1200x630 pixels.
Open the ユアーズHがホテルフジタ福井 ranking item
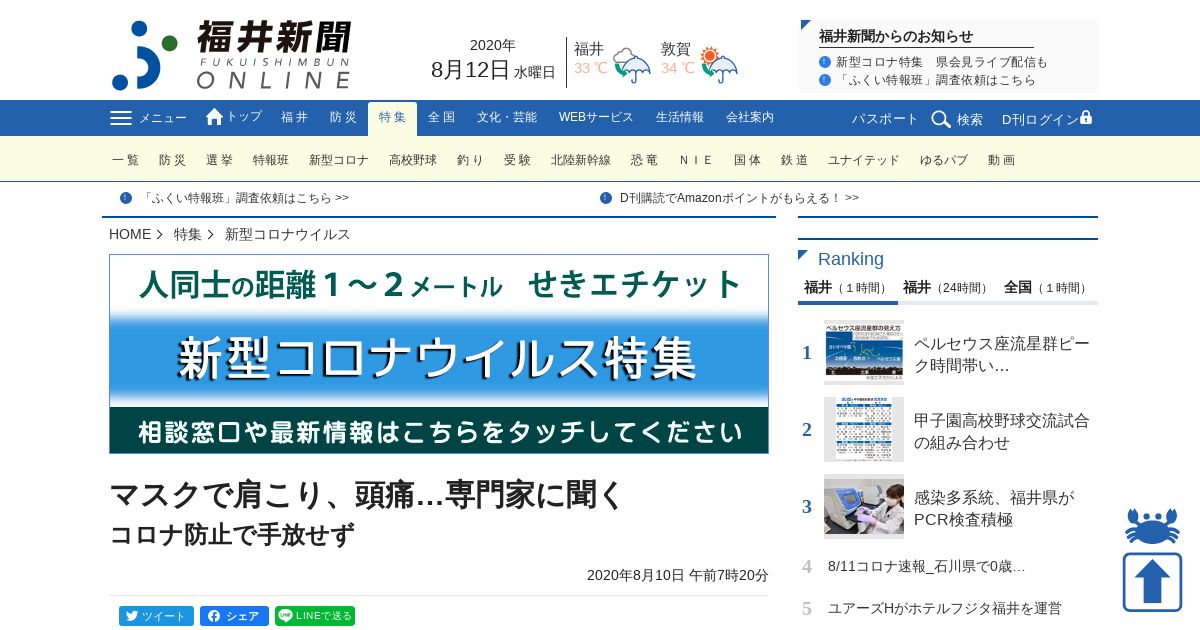click(x=945, y=608)
